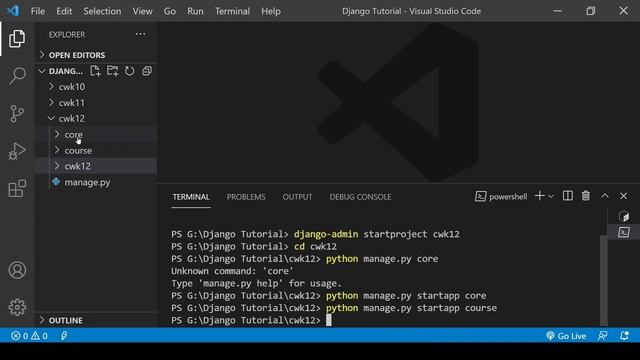The image size is (640, 360).
Task: Start Go Live server
Action: click(x=566, y=336)
